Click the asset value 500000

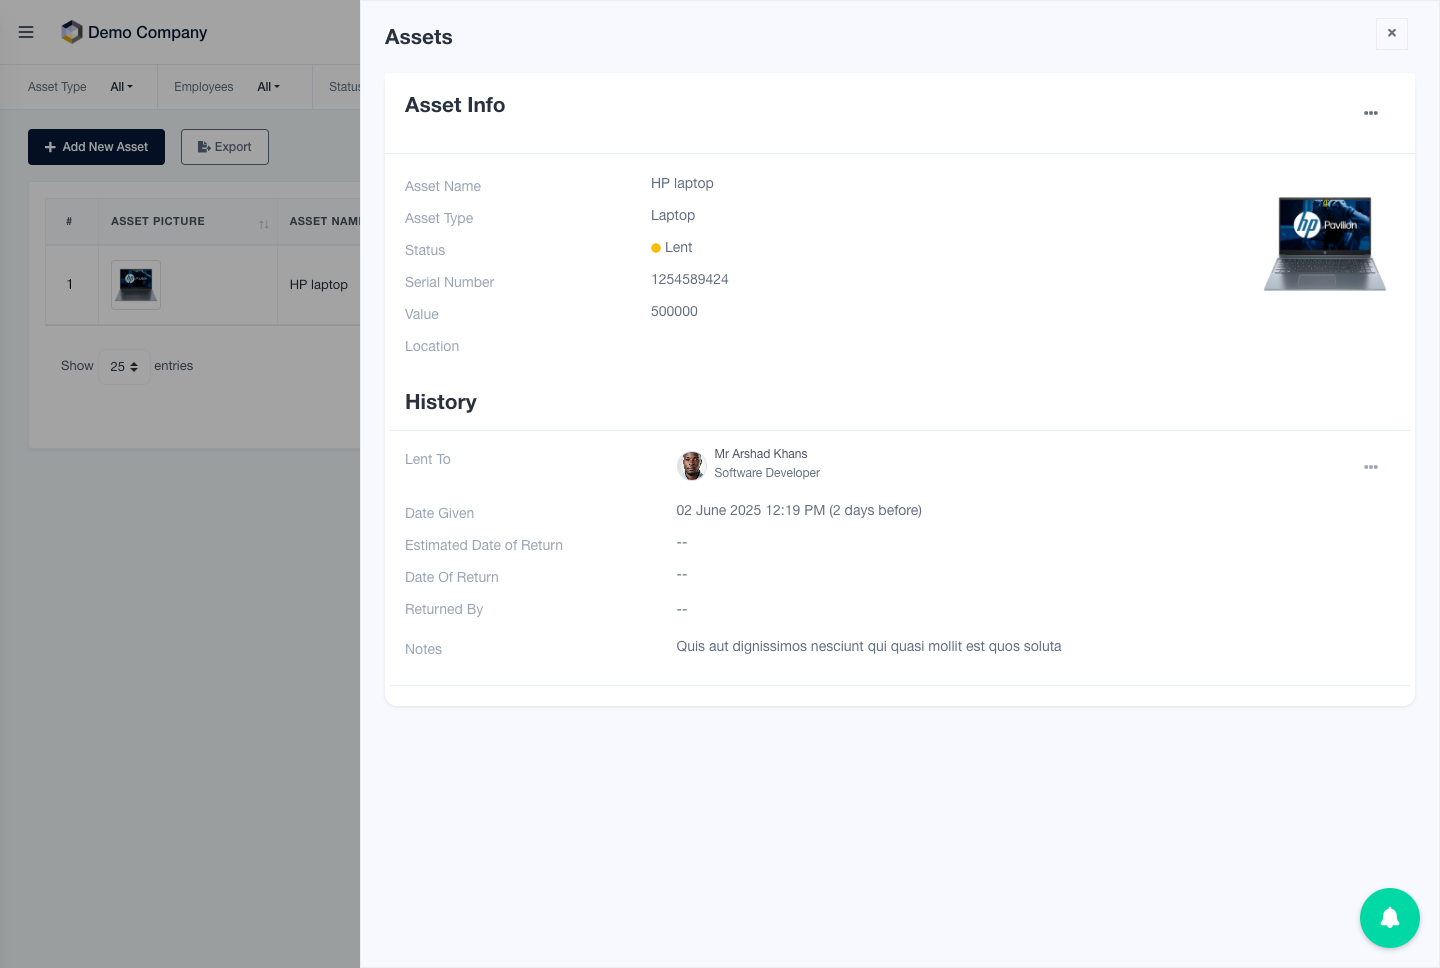[674, 311]
